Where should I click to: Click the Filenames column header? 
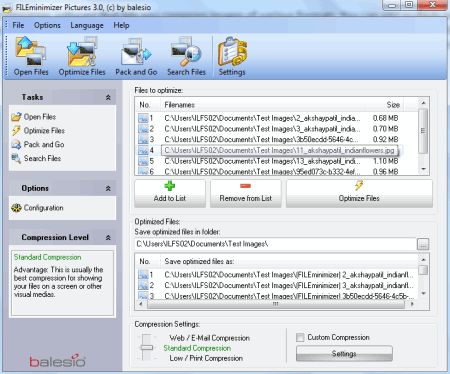[x=263, y=105]
